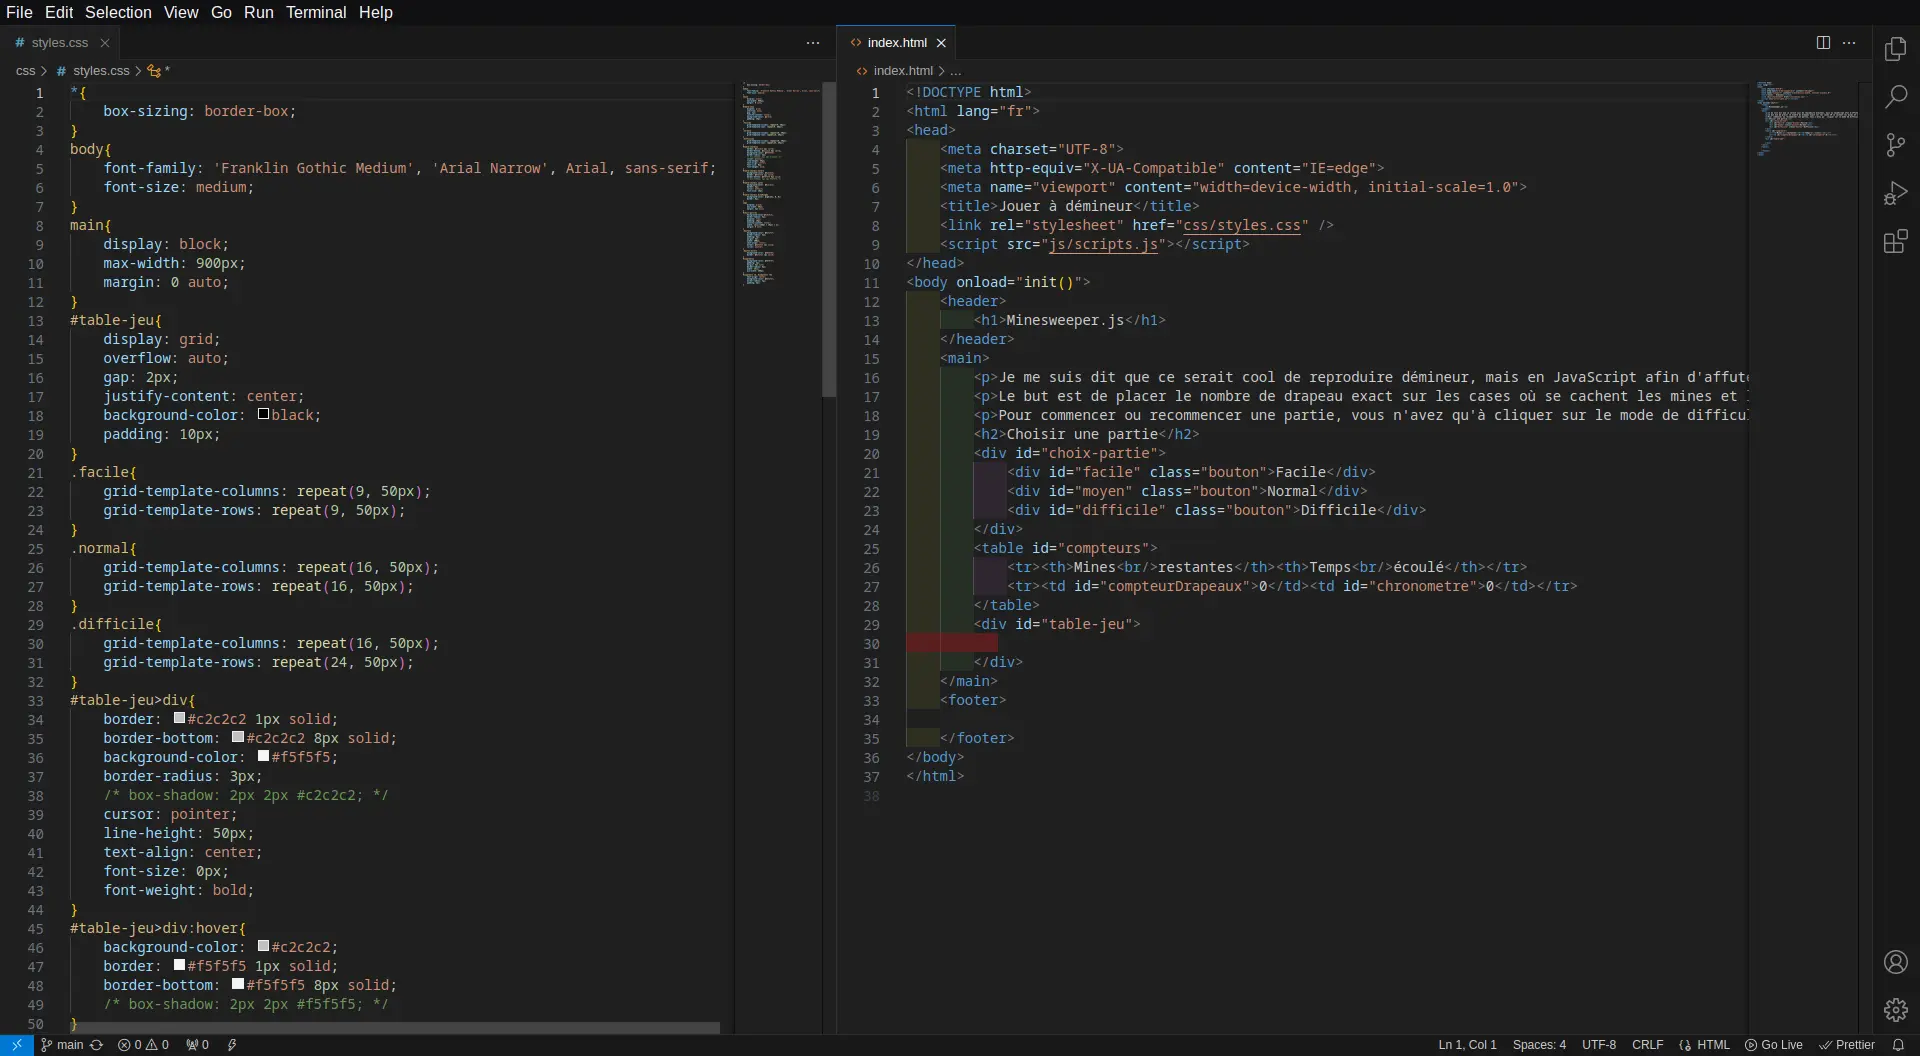Click the breadcrumb ellipsis after index.html
This screenshot has width=1920, height=1056.
[955, 71]
